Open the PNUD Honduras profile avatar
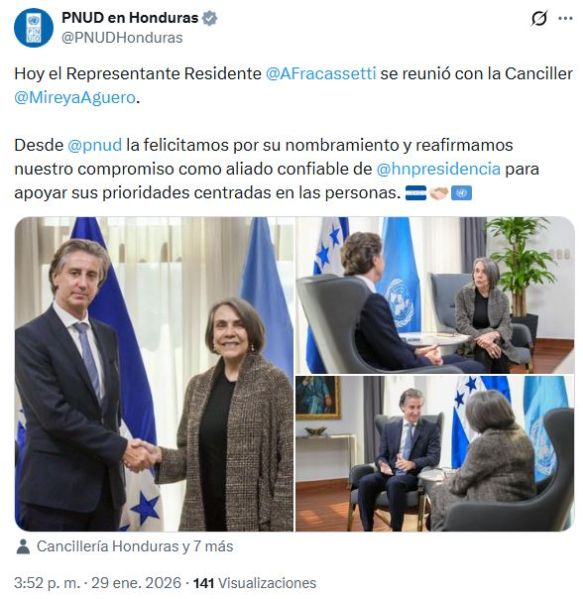The height and width of the screenshot is (599, 583). click(34, 28)
